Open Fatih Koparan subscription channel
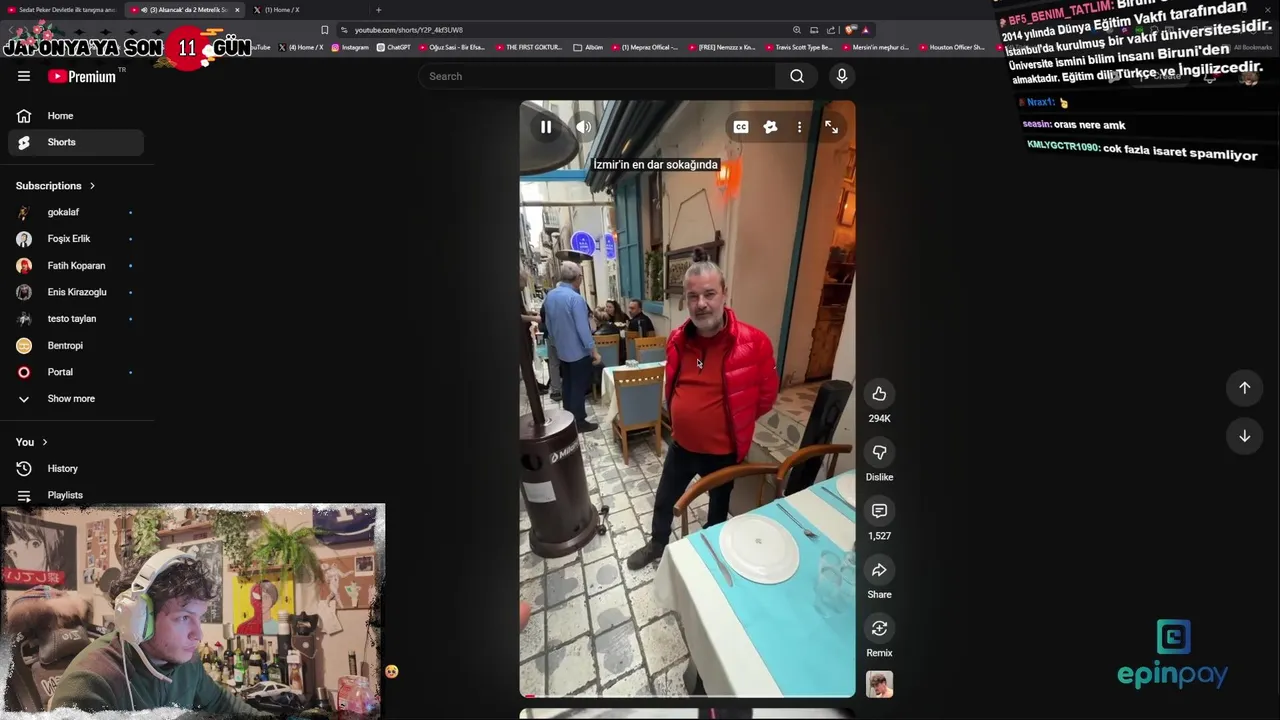1280x720 pixels. pyautogui.click(x=76, y=266)
